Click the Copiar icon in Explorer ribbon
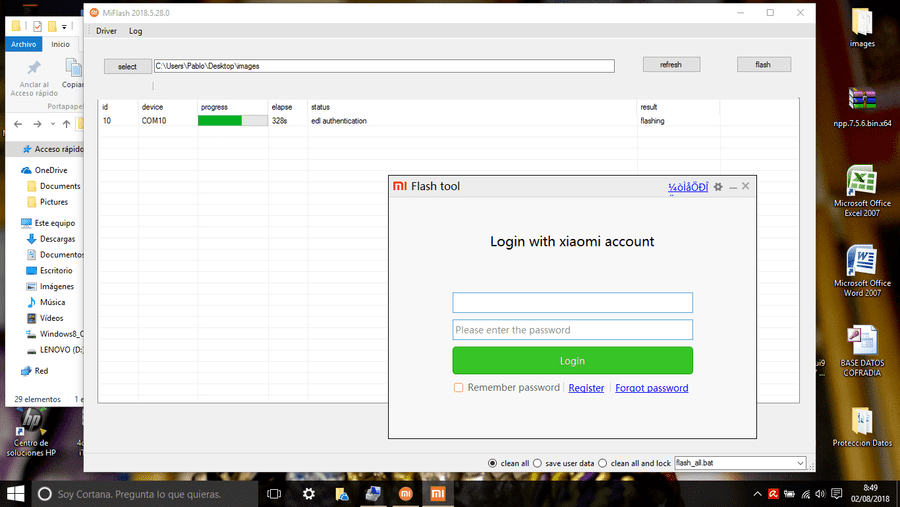 tap(73, 68)
